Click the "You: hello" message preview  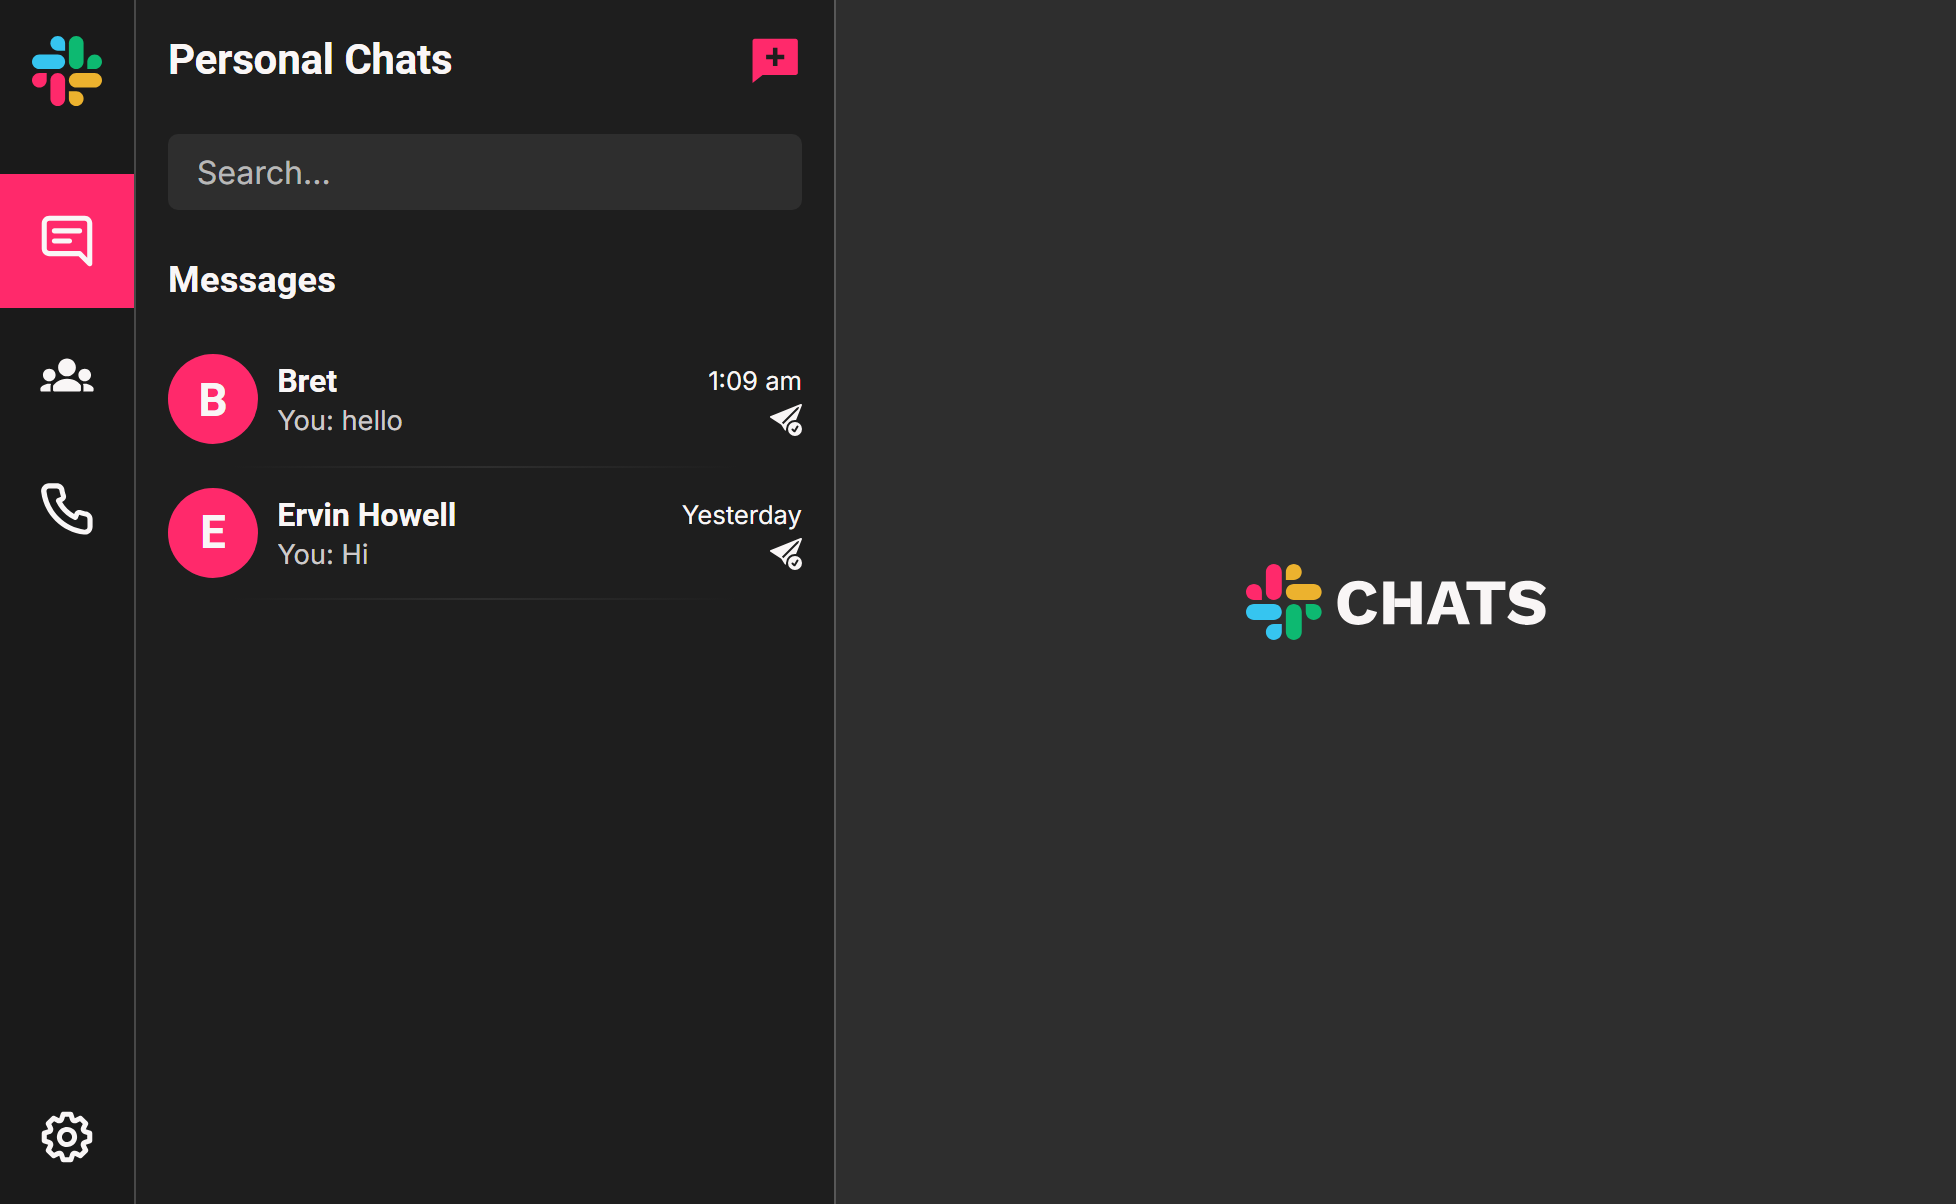340,421
